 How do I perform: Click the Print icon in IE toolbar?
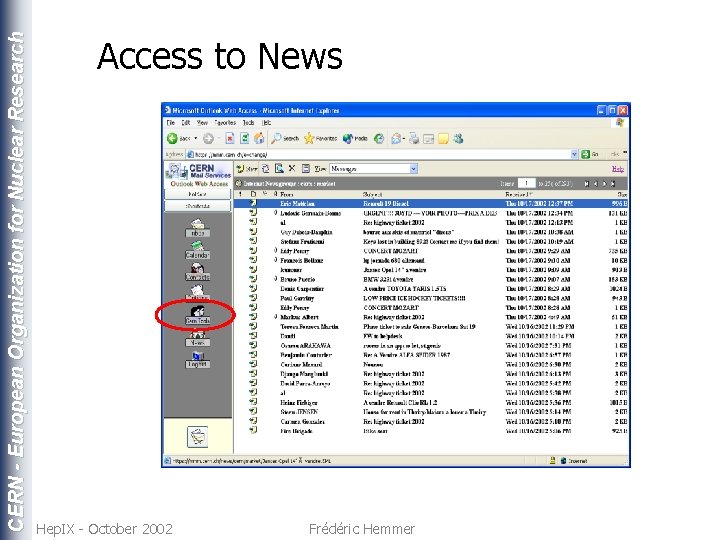[x=414, y=138]
